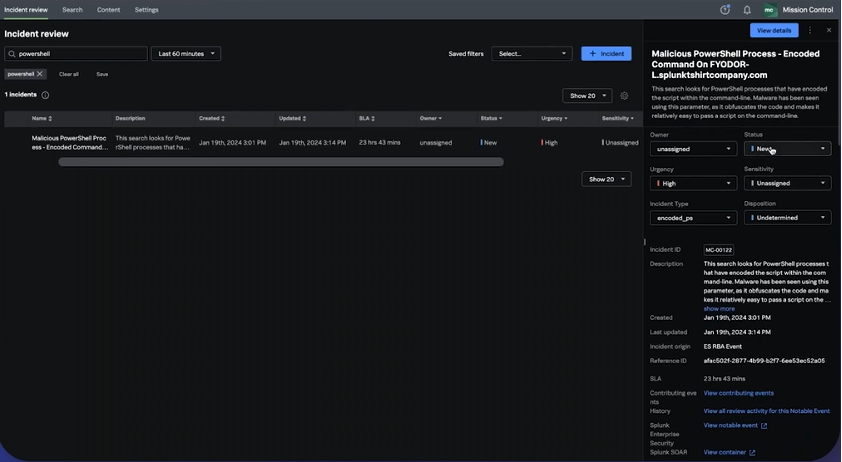Remove the powershell filter chip

coord(40,74)
